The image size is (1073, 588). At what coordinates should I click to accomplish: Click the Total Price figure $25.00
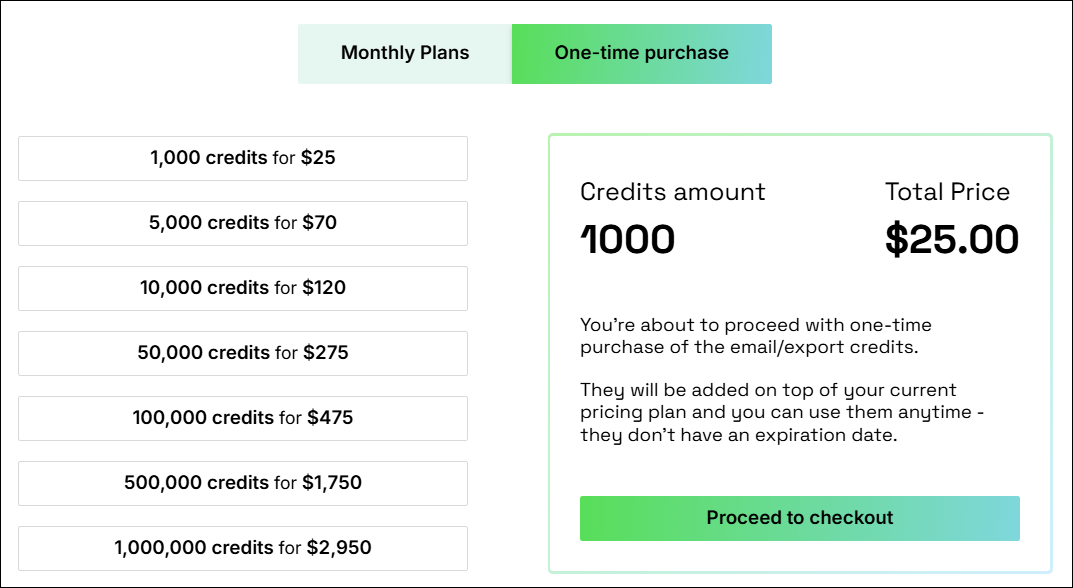click(x=952, y=239)
